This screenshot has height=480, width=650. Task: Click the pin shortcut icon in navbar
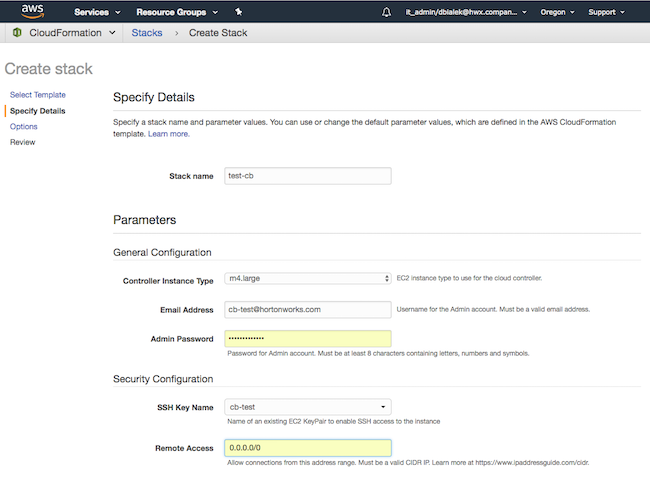[238, 12]
